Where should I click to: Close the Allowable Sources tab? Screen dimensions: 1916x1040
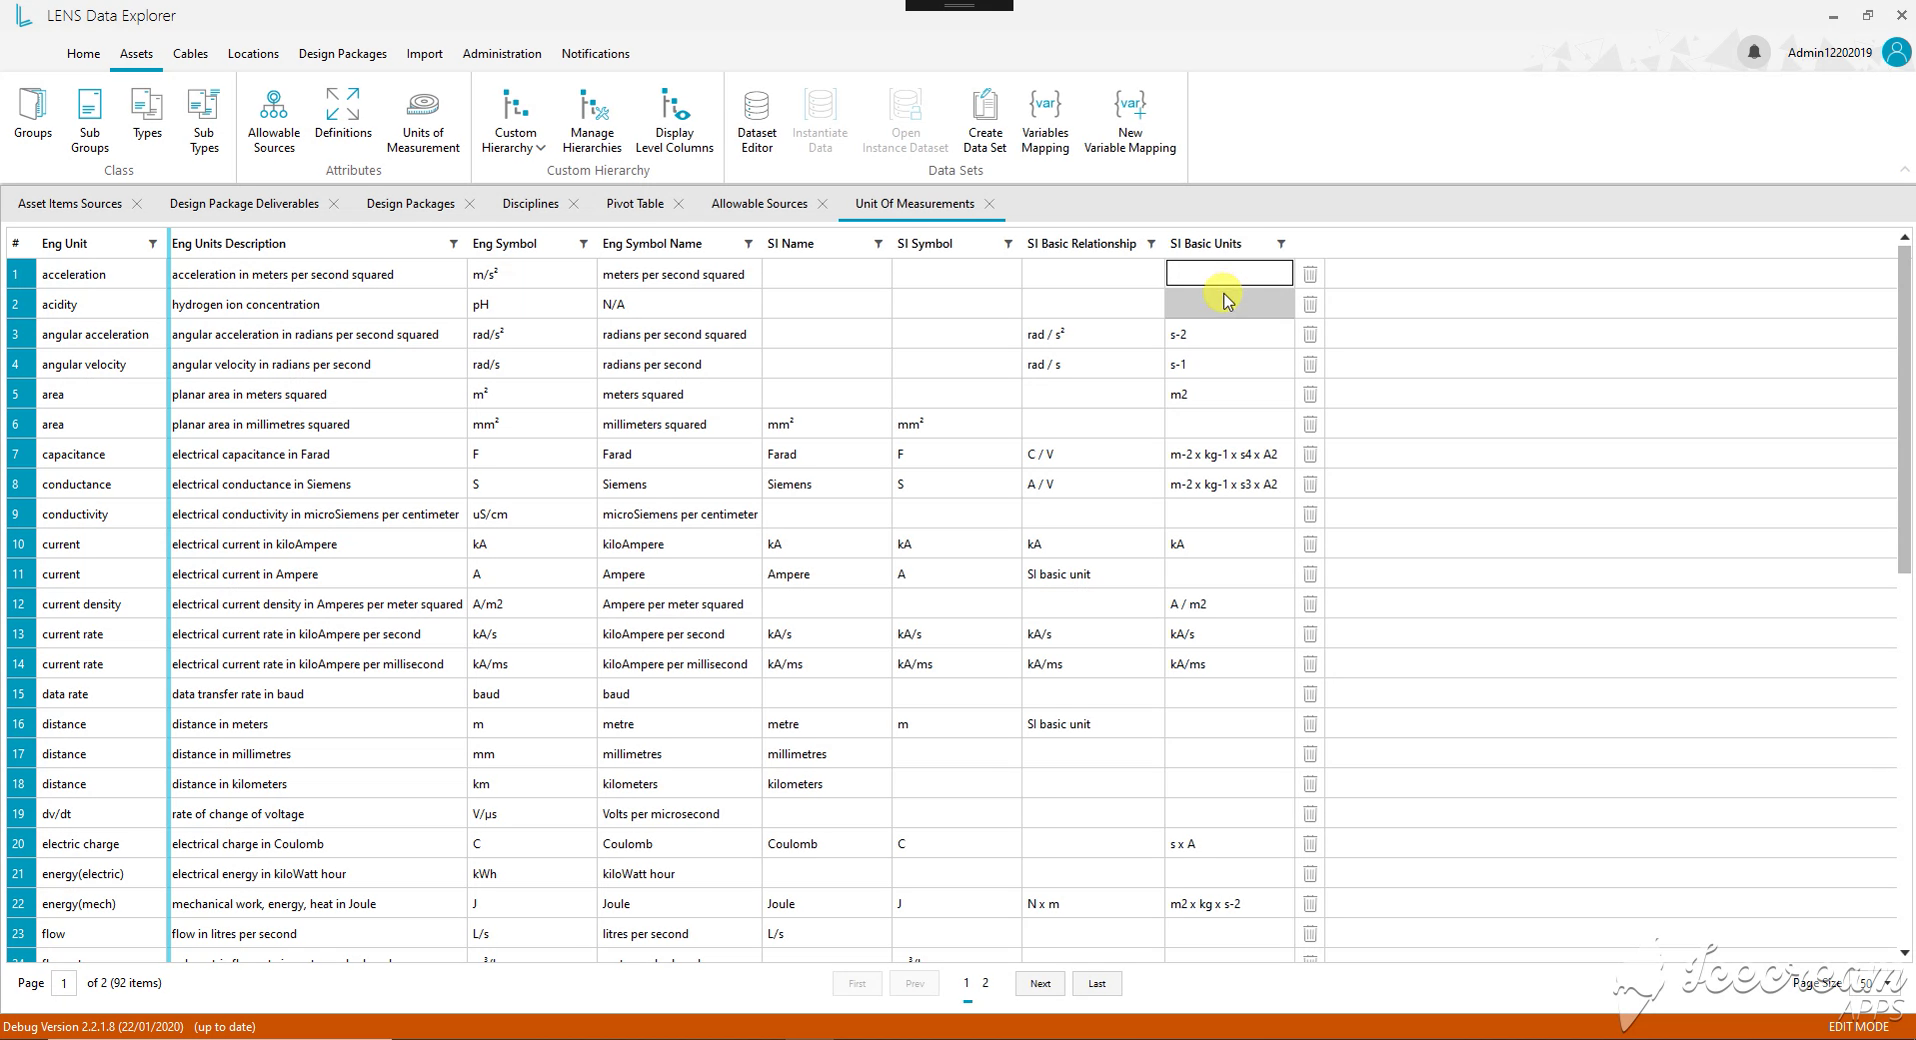coord(822,204)
